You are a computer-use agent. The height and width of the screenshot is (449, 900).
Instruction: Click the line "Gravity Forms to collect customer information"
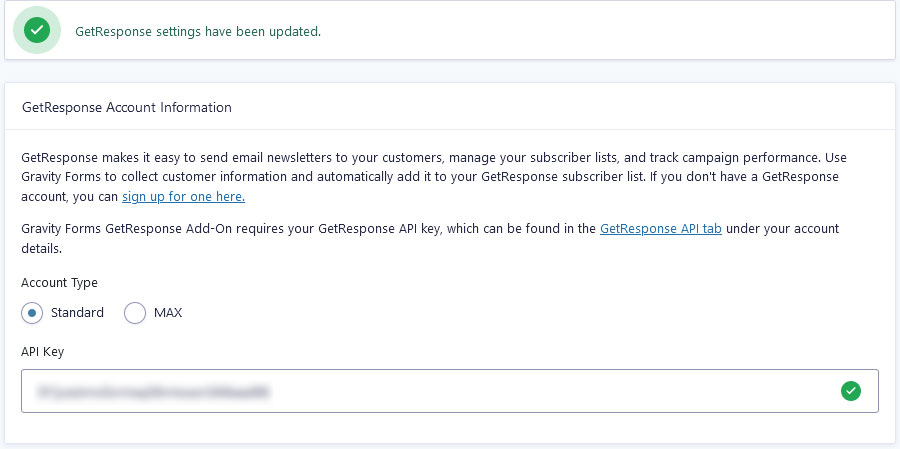point(152,177)
